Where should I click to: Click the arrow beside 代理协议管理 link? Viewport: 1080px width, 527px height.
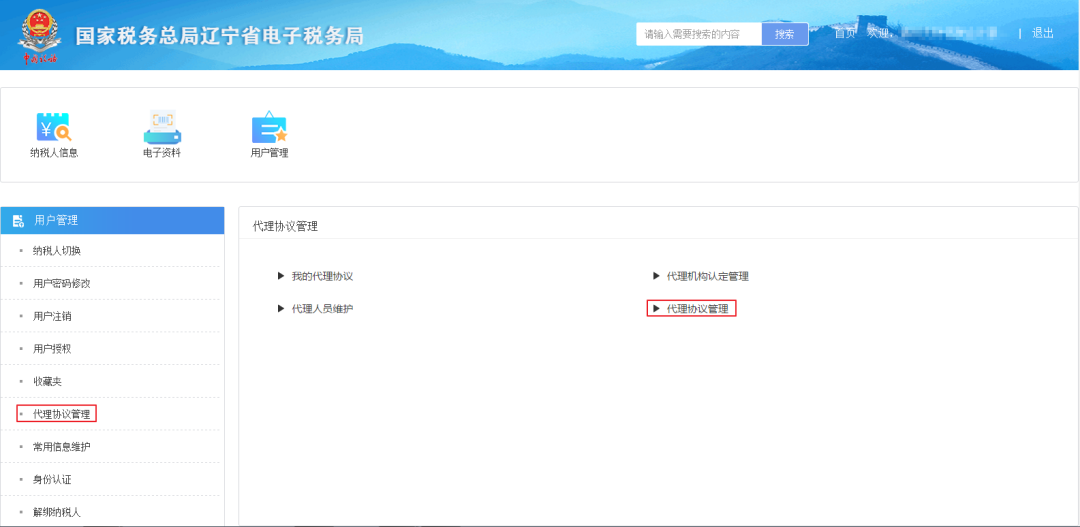pos(656,309)
